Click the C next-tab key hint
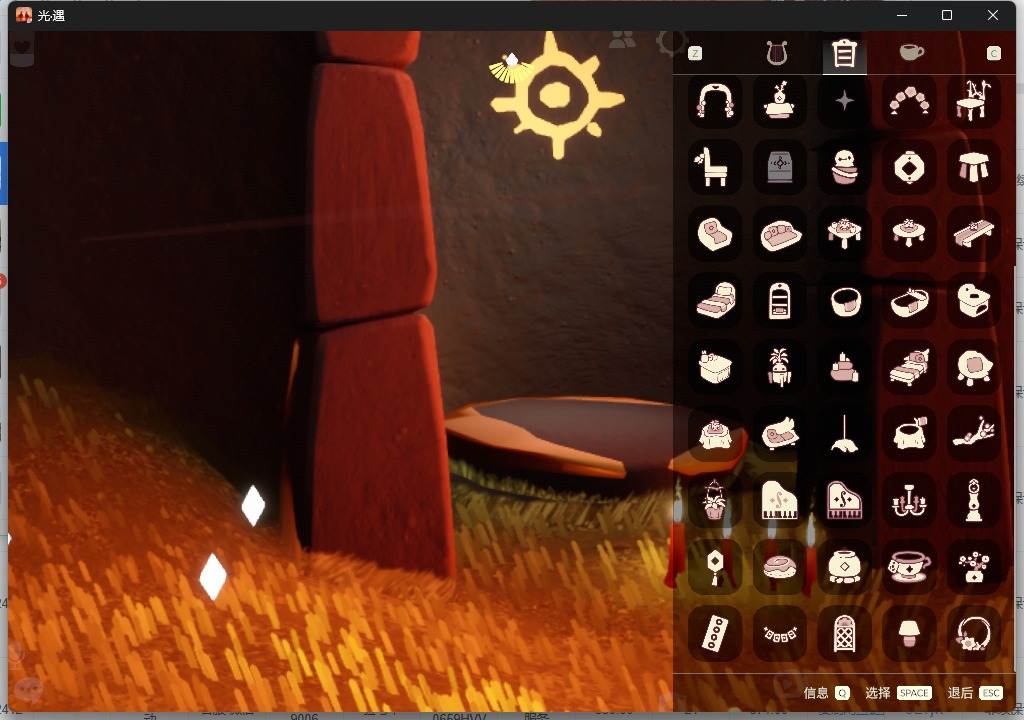The width and height of the screenshot is (1024, 720). (993, 54)
